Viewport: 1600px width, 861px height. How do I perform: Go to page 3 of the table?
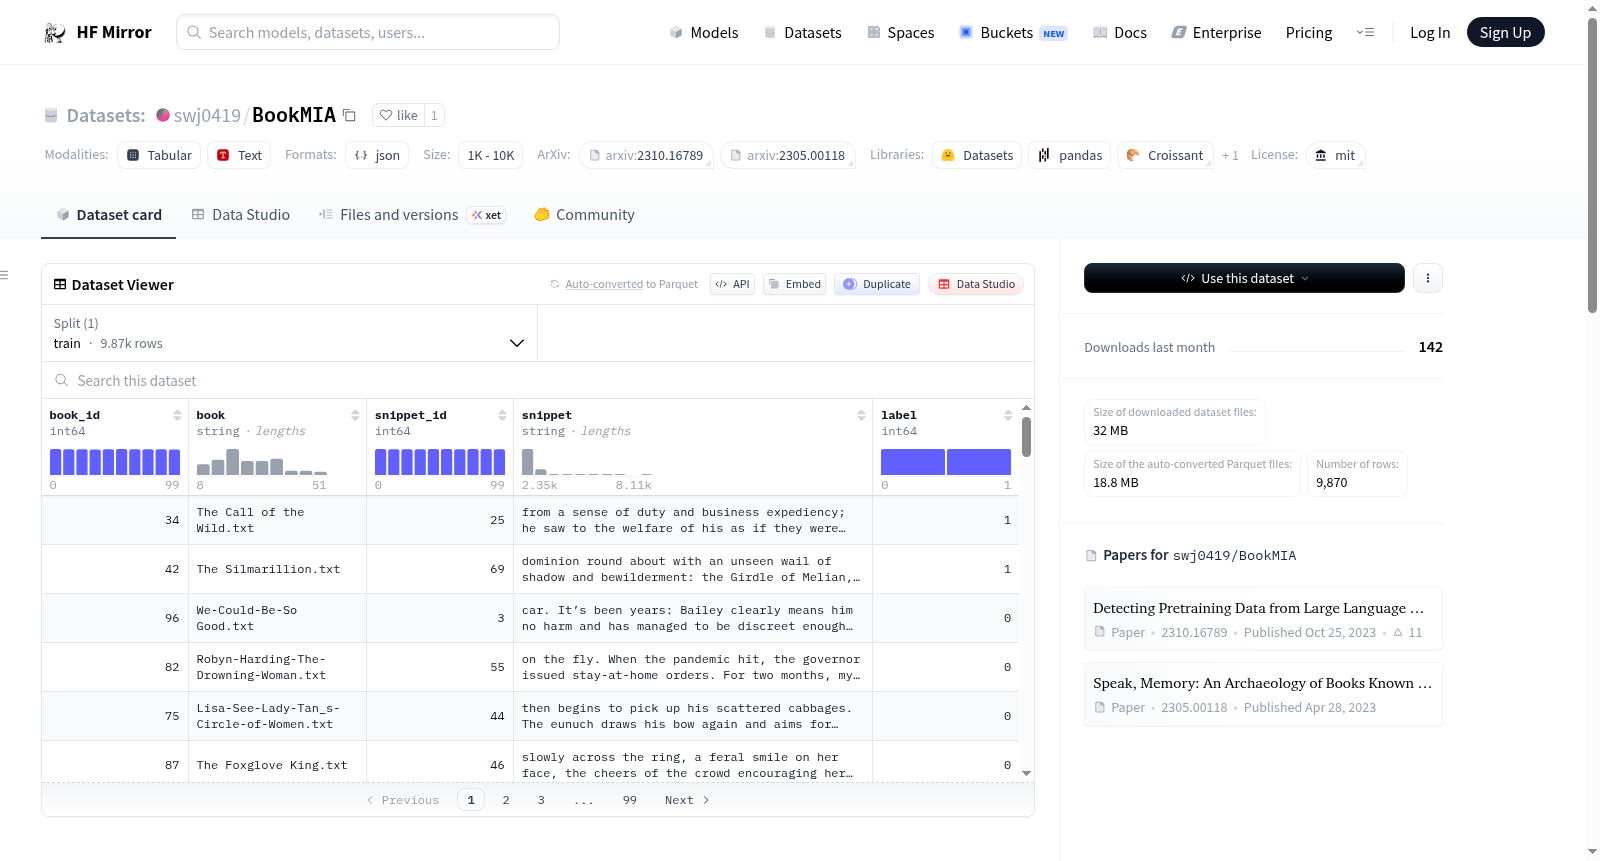[541, 800]
